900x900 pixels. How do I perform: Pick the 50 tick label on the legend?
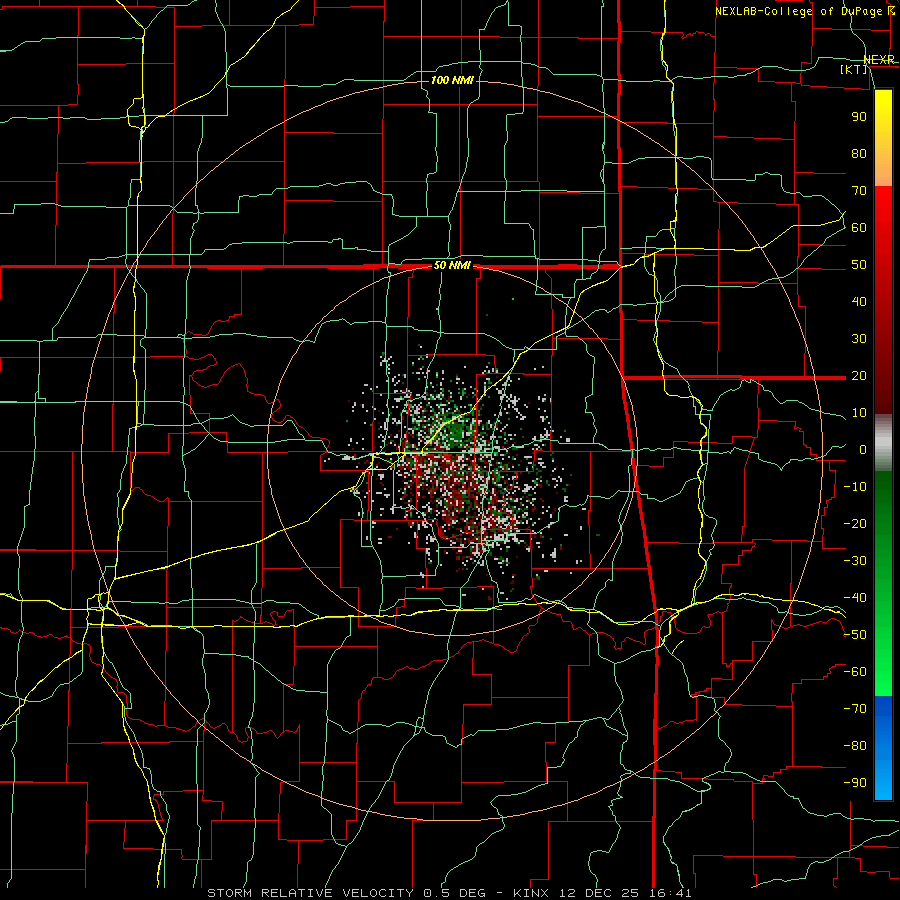[859, 265]
